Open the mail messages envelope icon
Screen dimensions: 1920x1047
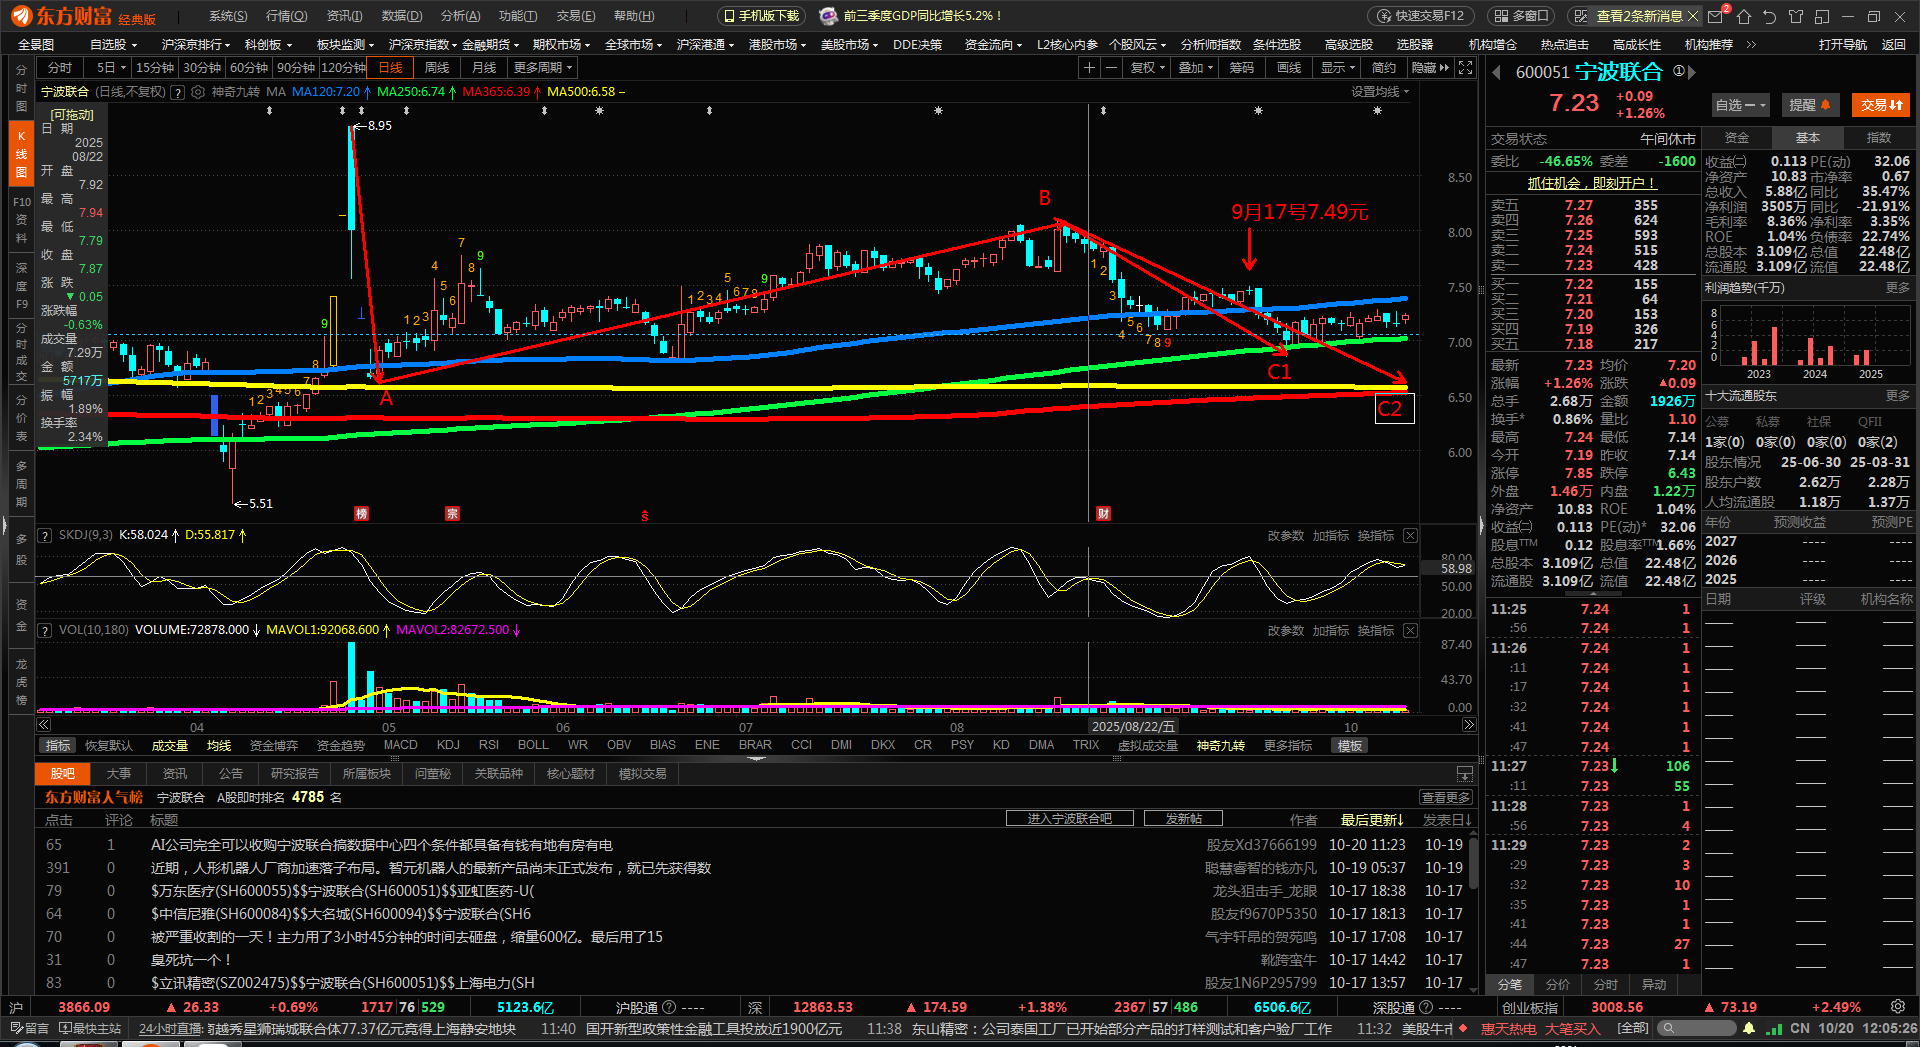coord(1716,17)
